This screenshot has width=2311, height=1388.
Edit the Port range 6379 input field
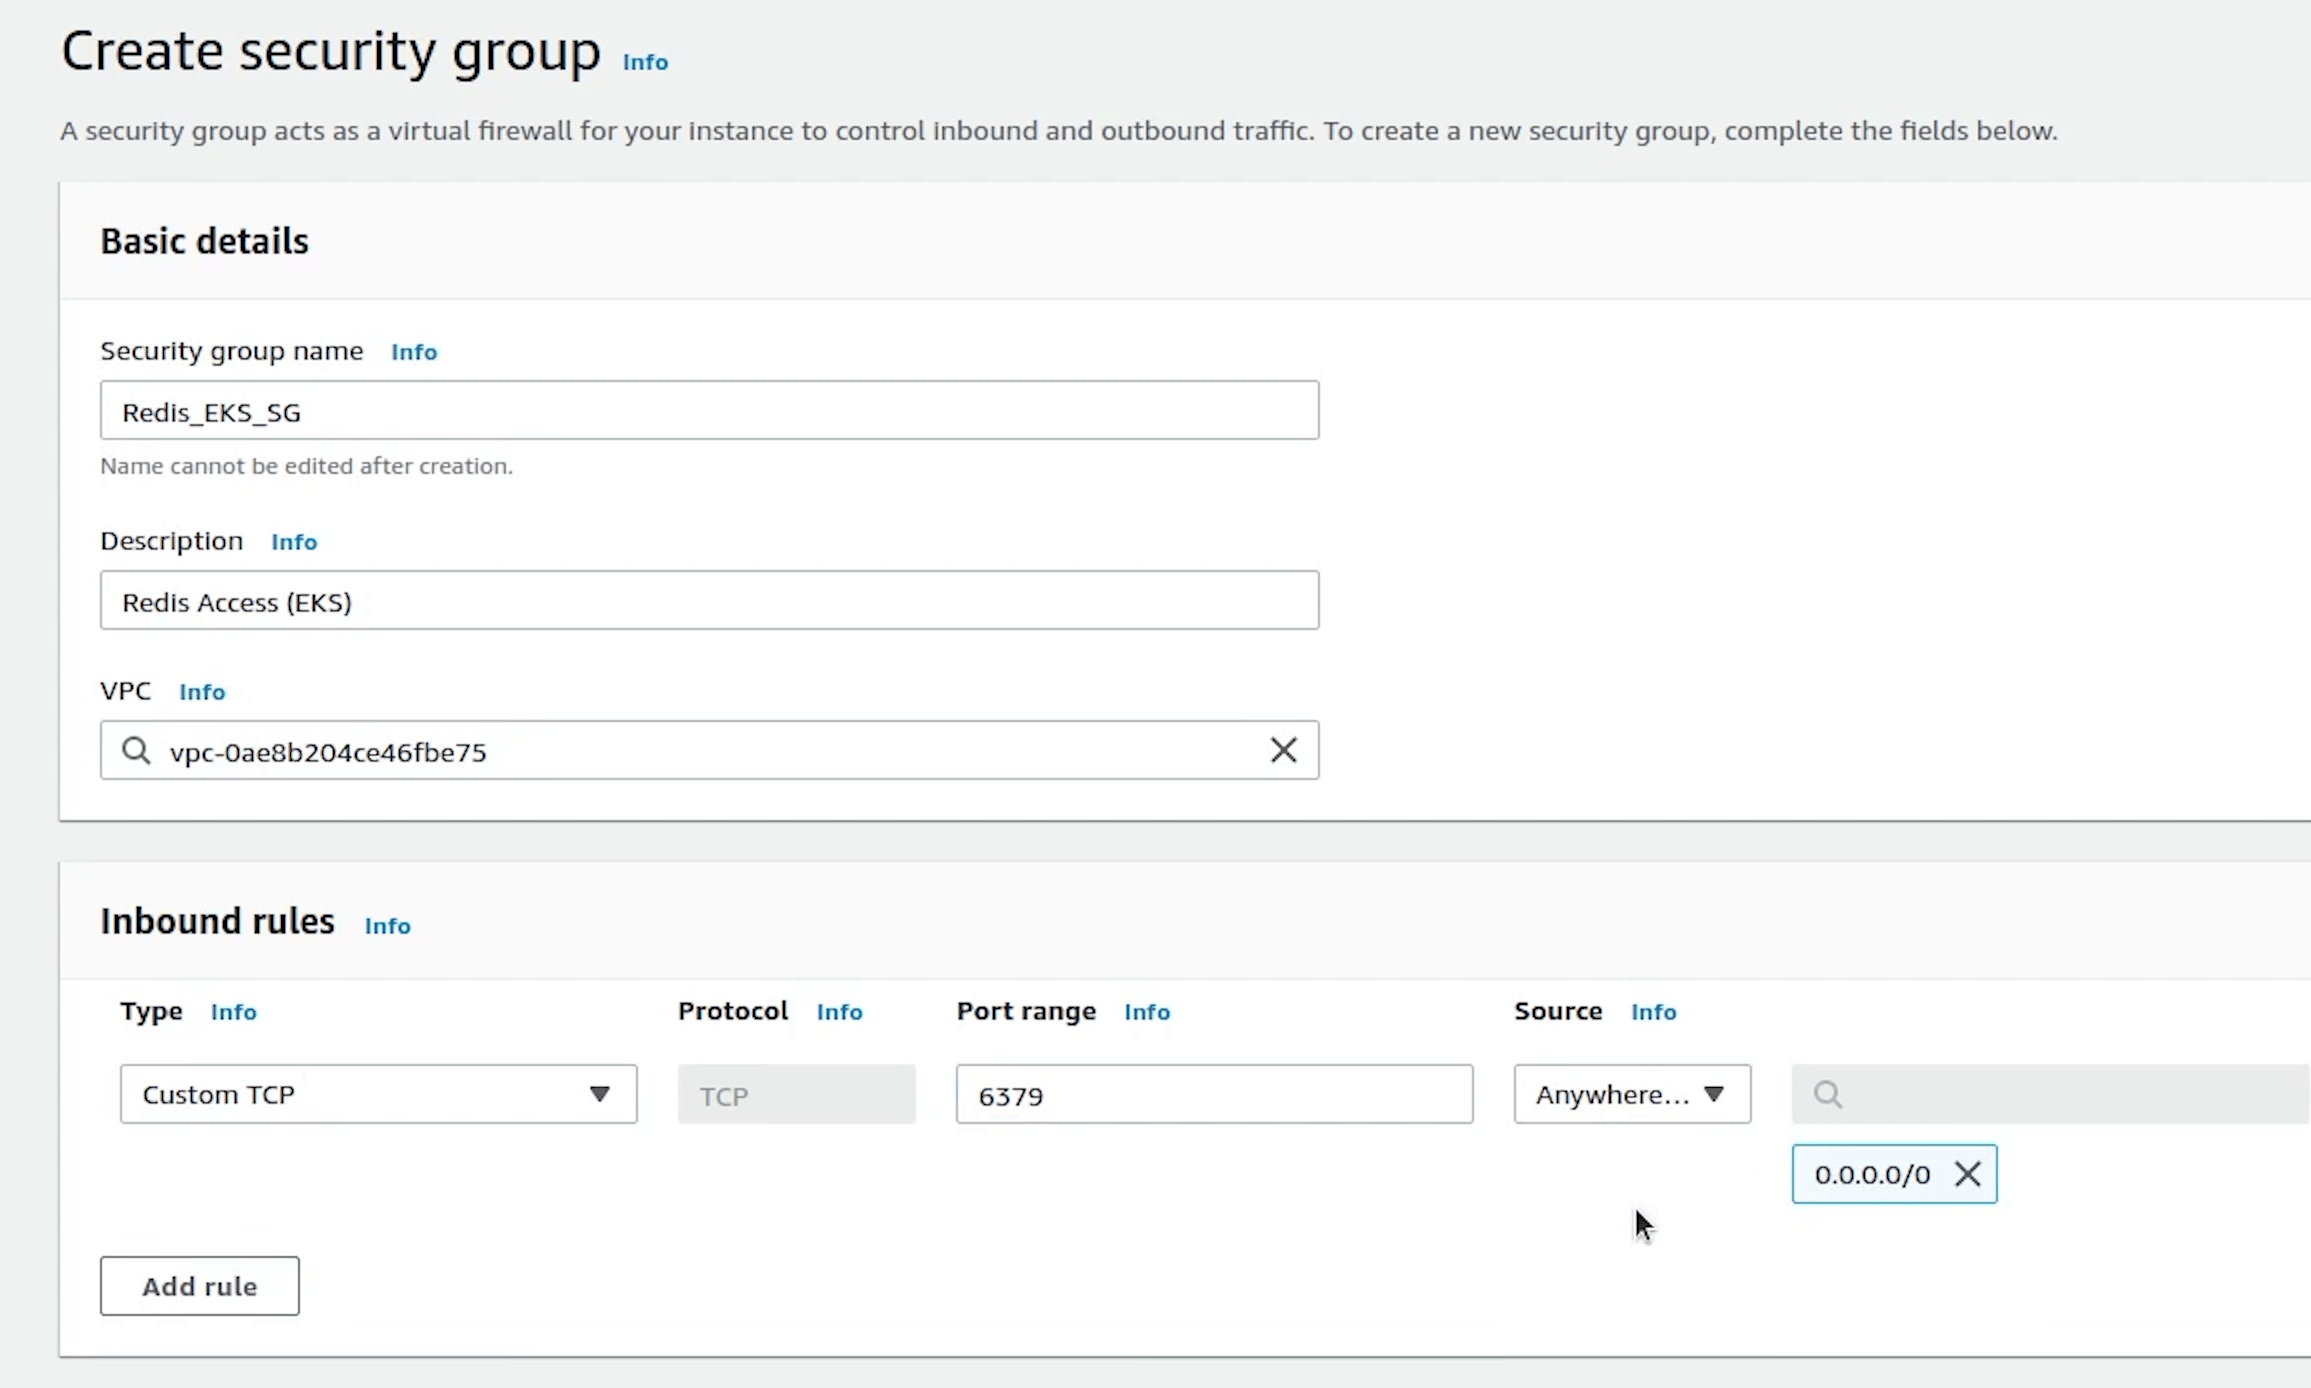pos(1213,1094)
